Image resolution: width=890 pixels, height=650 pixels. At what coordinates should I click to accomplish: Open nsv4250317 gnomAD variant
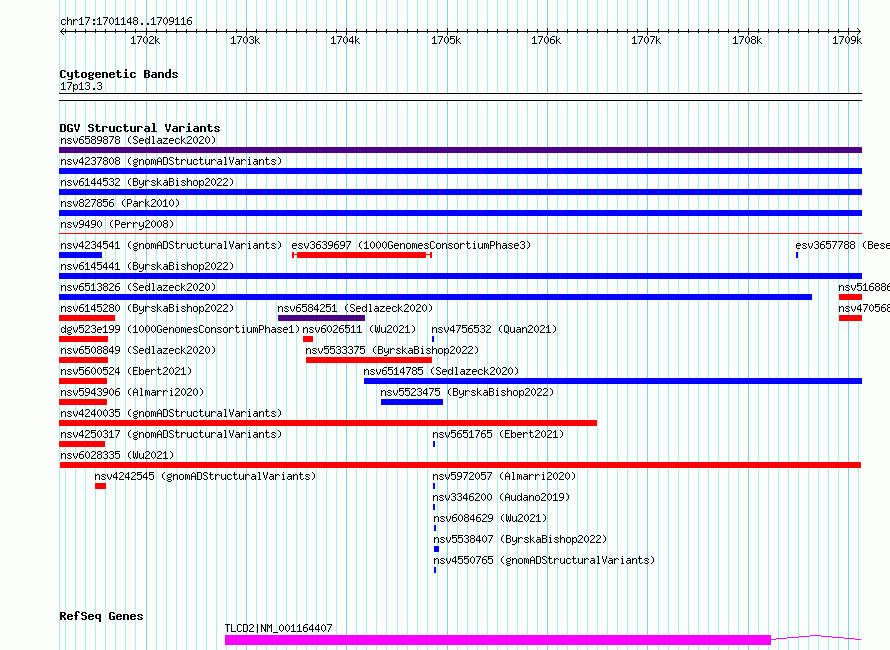(171, 434)
